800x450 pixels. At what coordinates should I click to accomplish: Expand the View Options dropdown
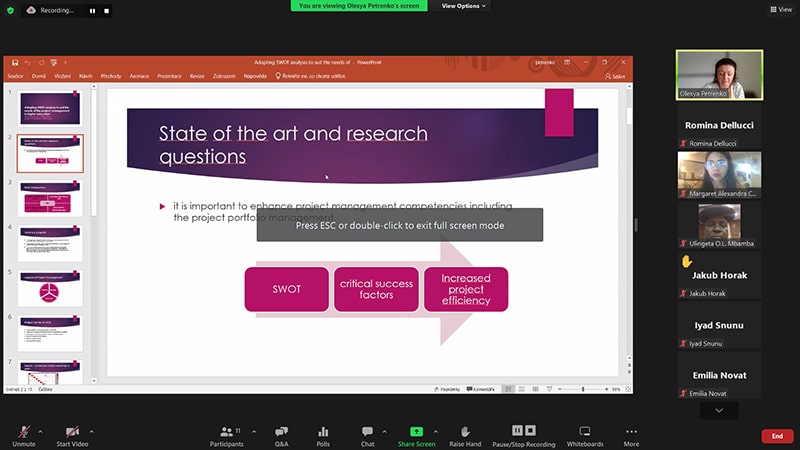[x=464, y=6]
